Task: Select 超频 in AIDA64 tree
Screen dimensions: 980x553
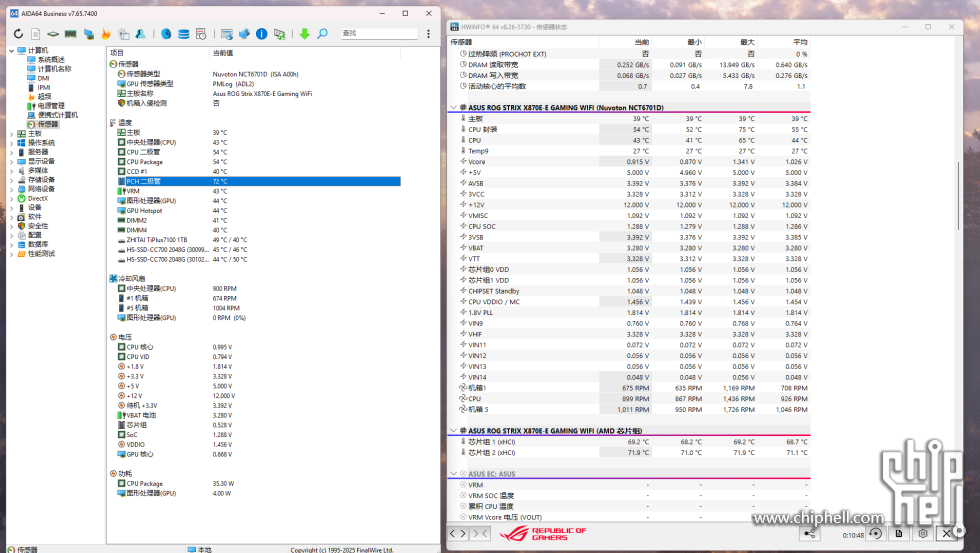Action: tap(44, 96)
